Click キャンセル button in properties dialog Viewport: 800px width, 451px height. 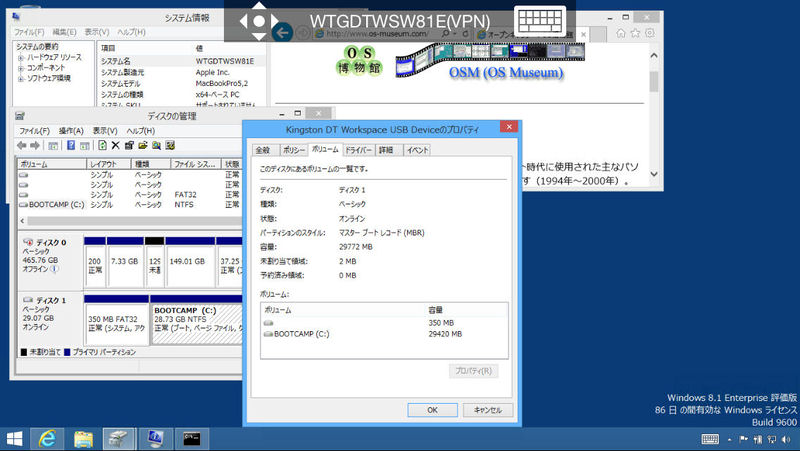(x=487, y=410)
